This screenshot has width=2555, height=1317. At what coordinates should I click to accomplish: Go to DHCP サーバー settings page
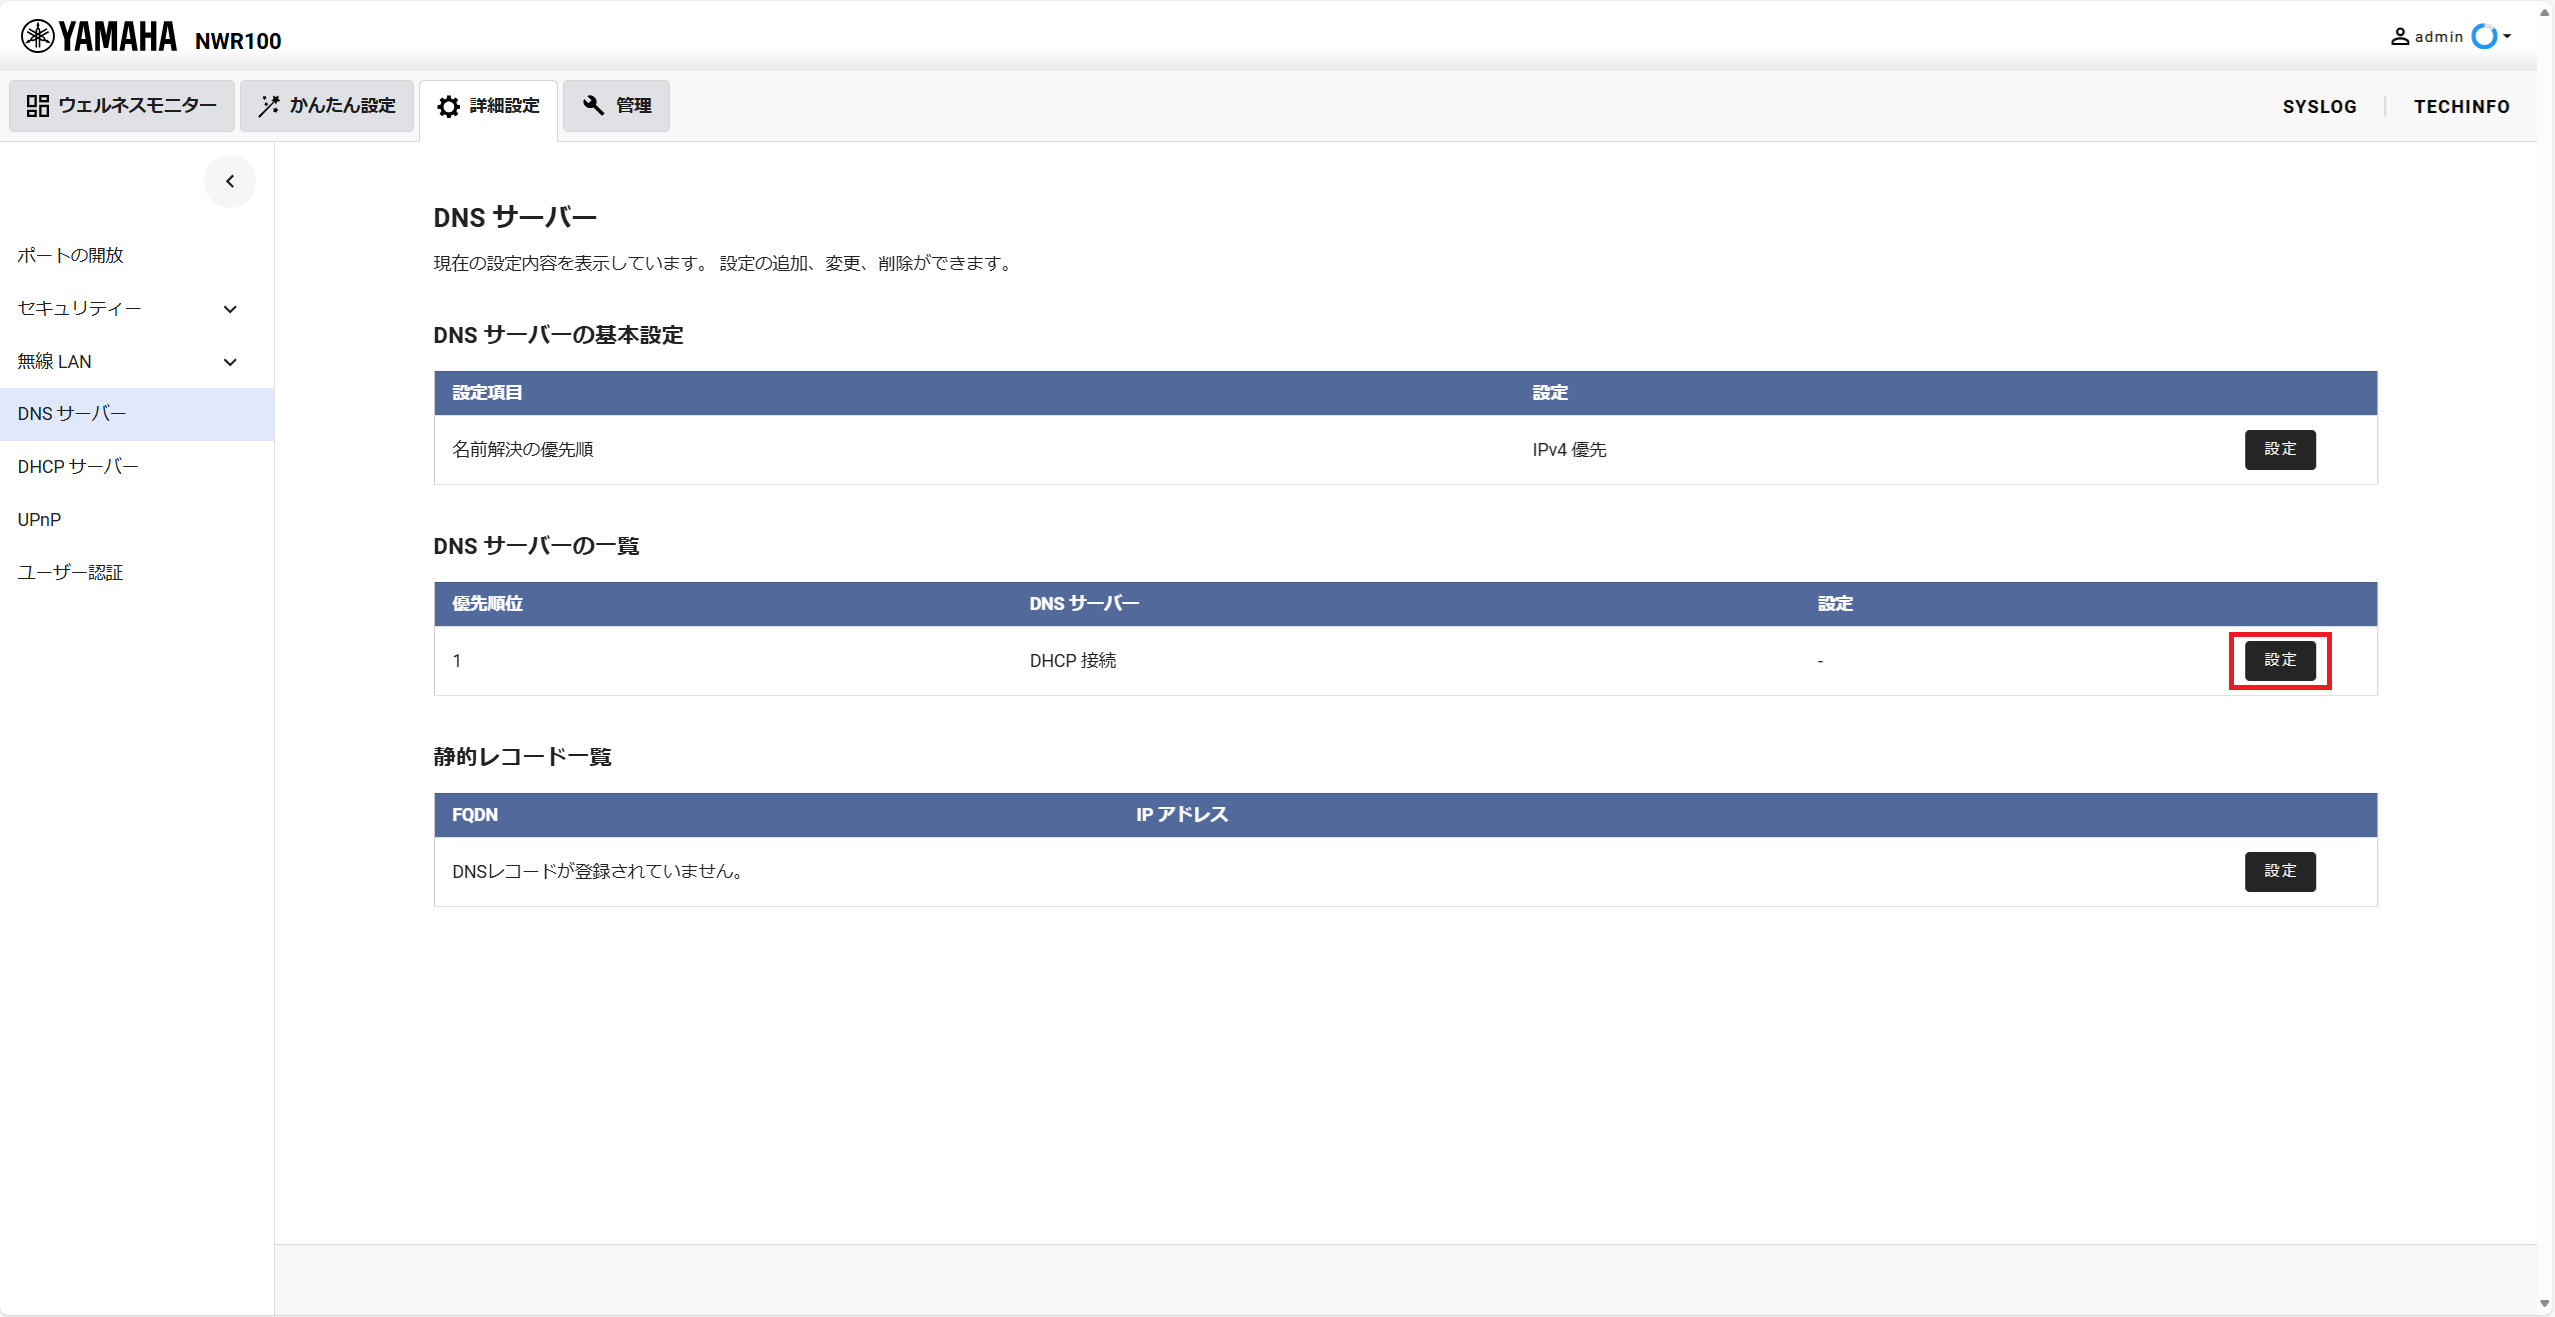pyautogui.click(x=78, y=467)
